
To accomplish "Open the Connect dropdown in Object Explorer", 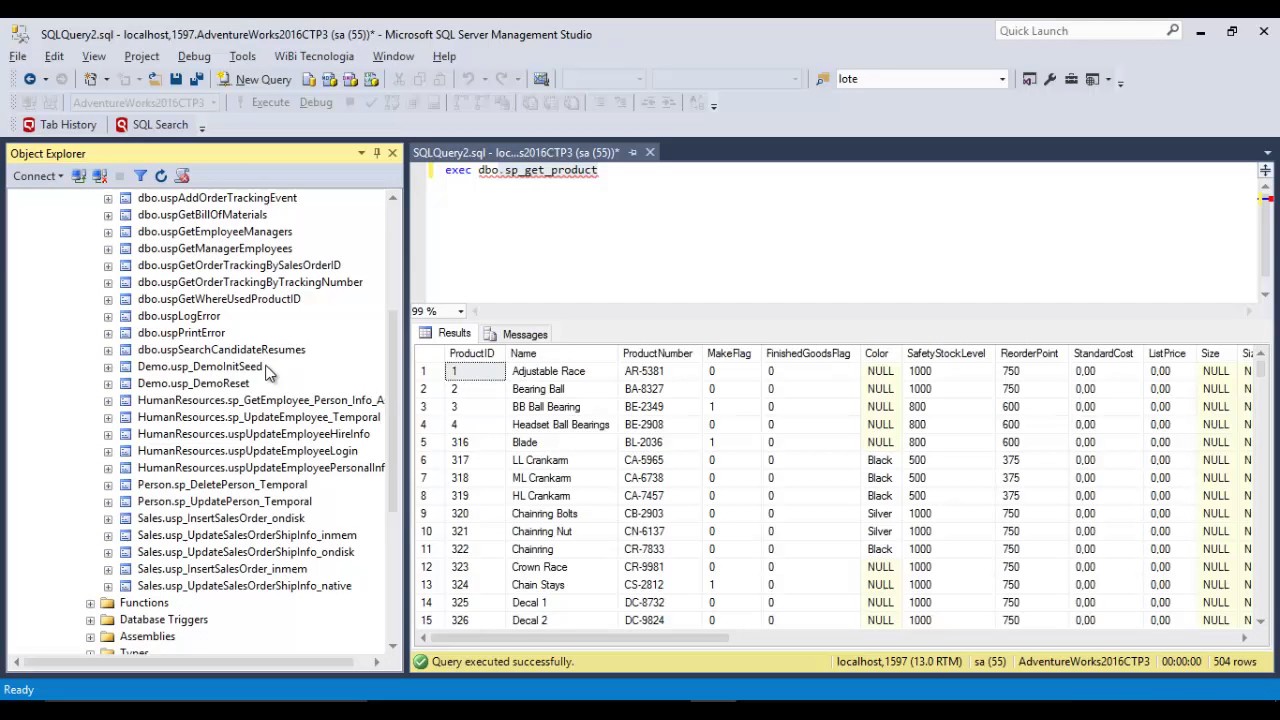I will pos(38,176).
